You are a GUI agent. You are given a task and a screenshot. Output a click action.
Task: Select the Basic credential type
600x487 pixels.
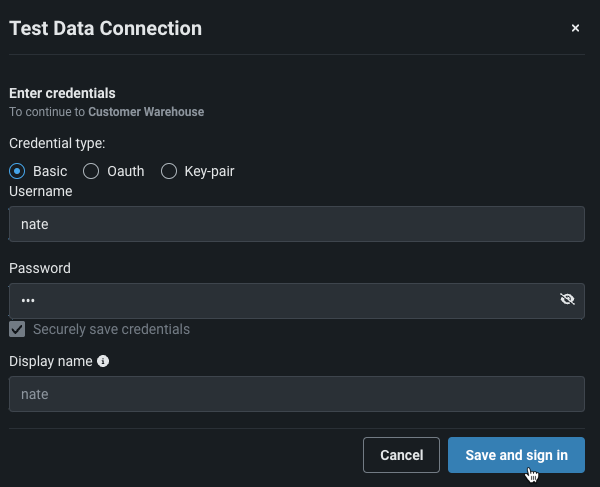17,171
